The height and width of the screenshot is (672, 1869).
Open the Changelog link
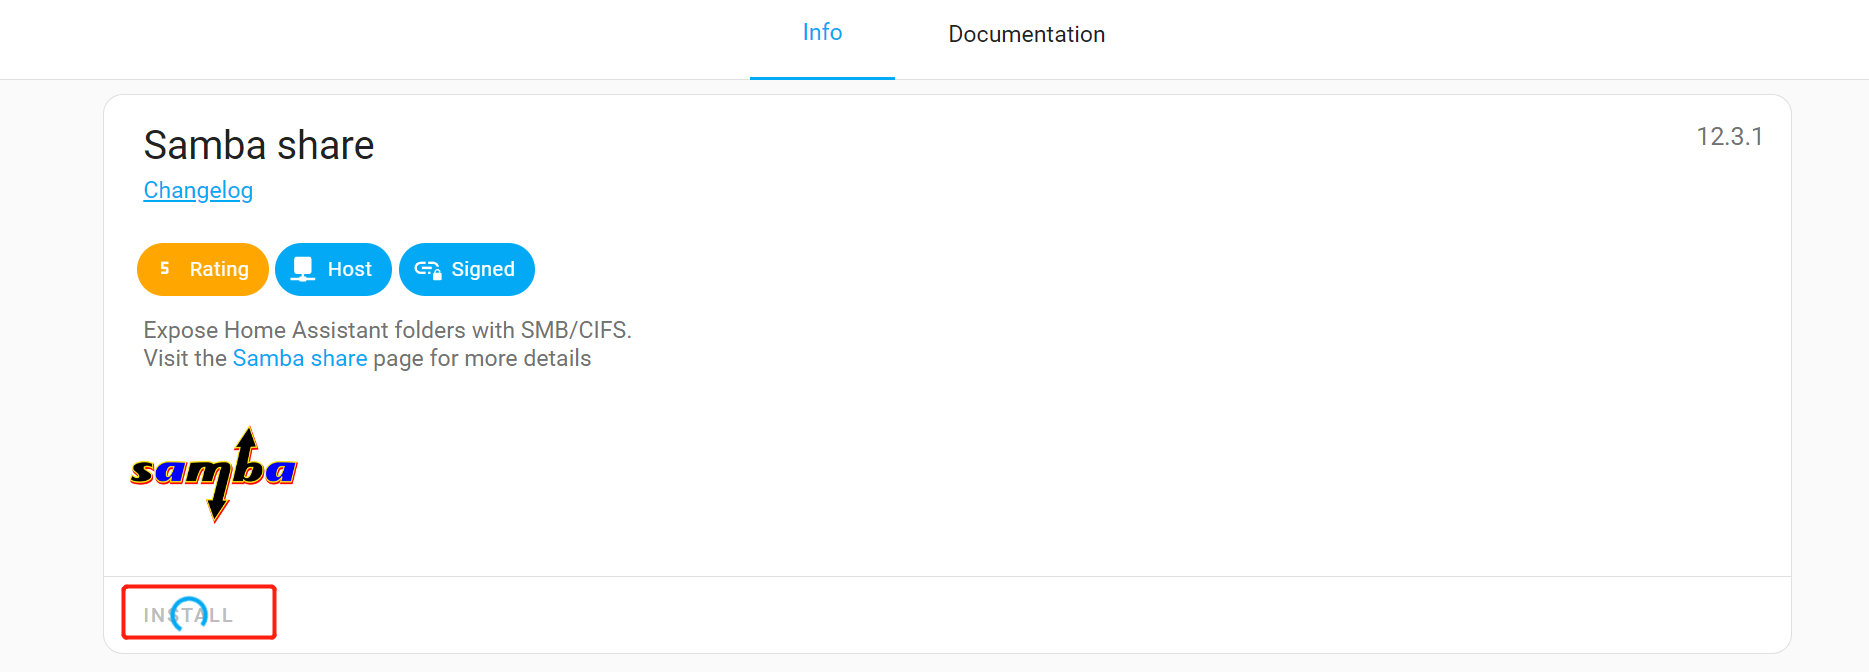point(198,190)
